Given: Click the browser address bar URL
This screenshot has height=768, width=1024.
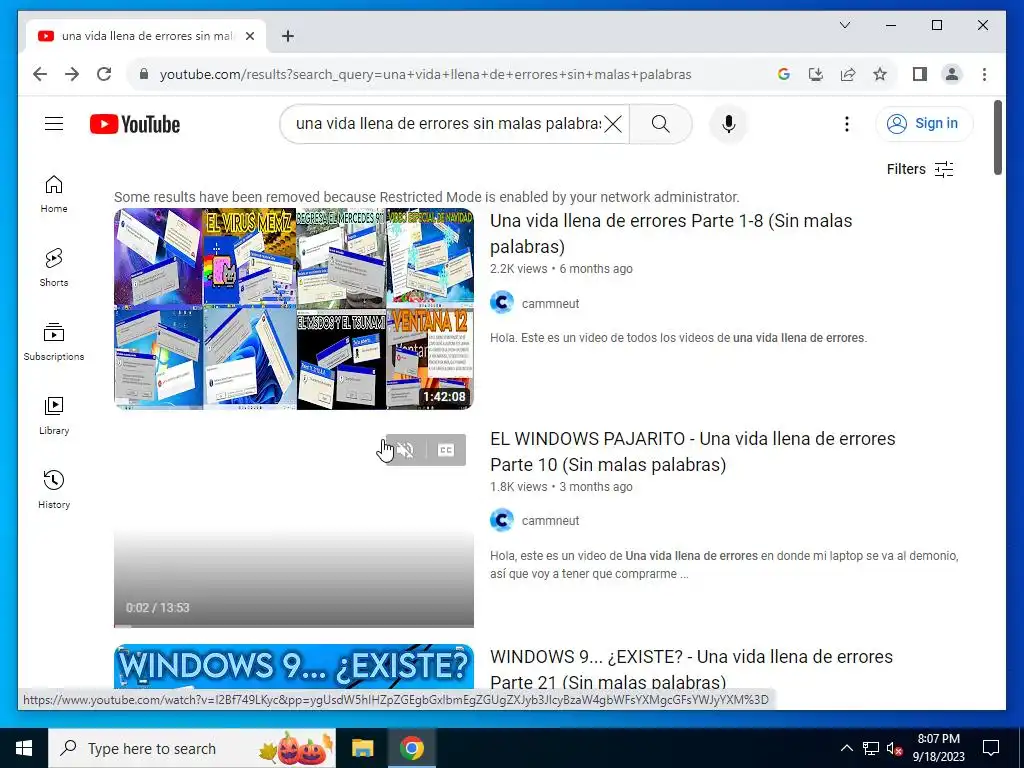Looking at the screenshot, I should pos(425,74).
